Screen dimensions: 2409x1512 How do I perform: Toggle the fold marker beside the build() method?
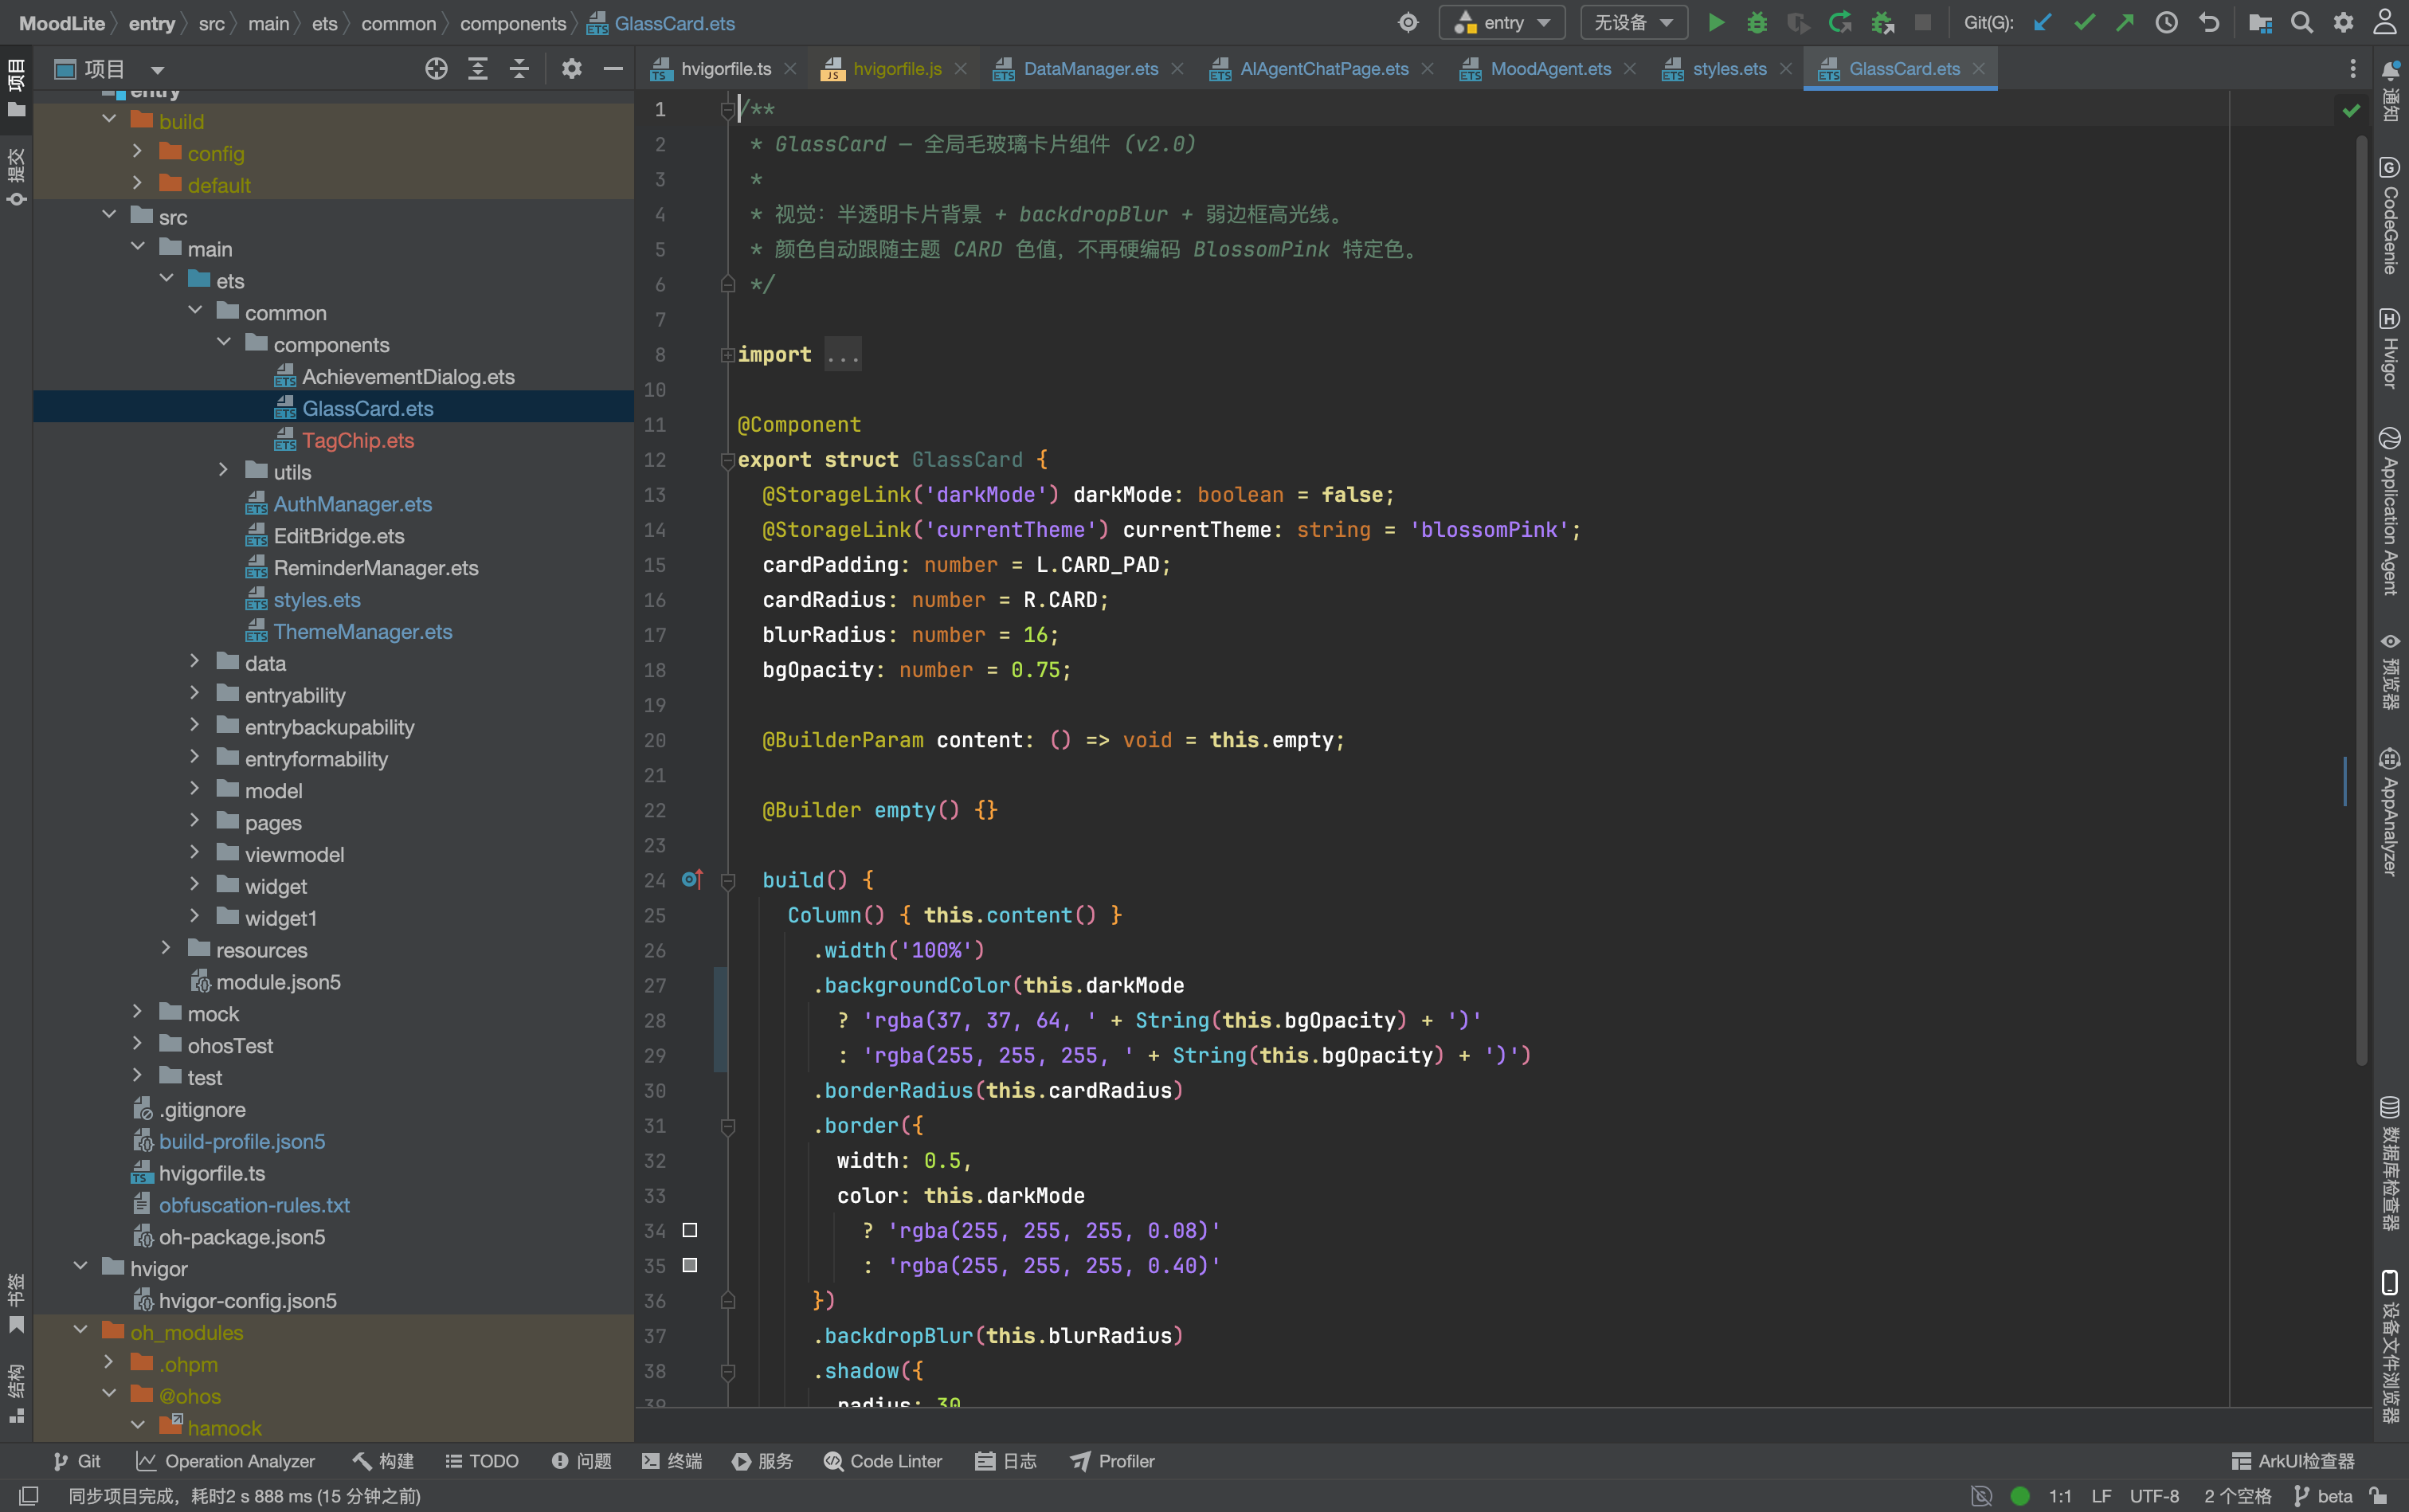727,881
